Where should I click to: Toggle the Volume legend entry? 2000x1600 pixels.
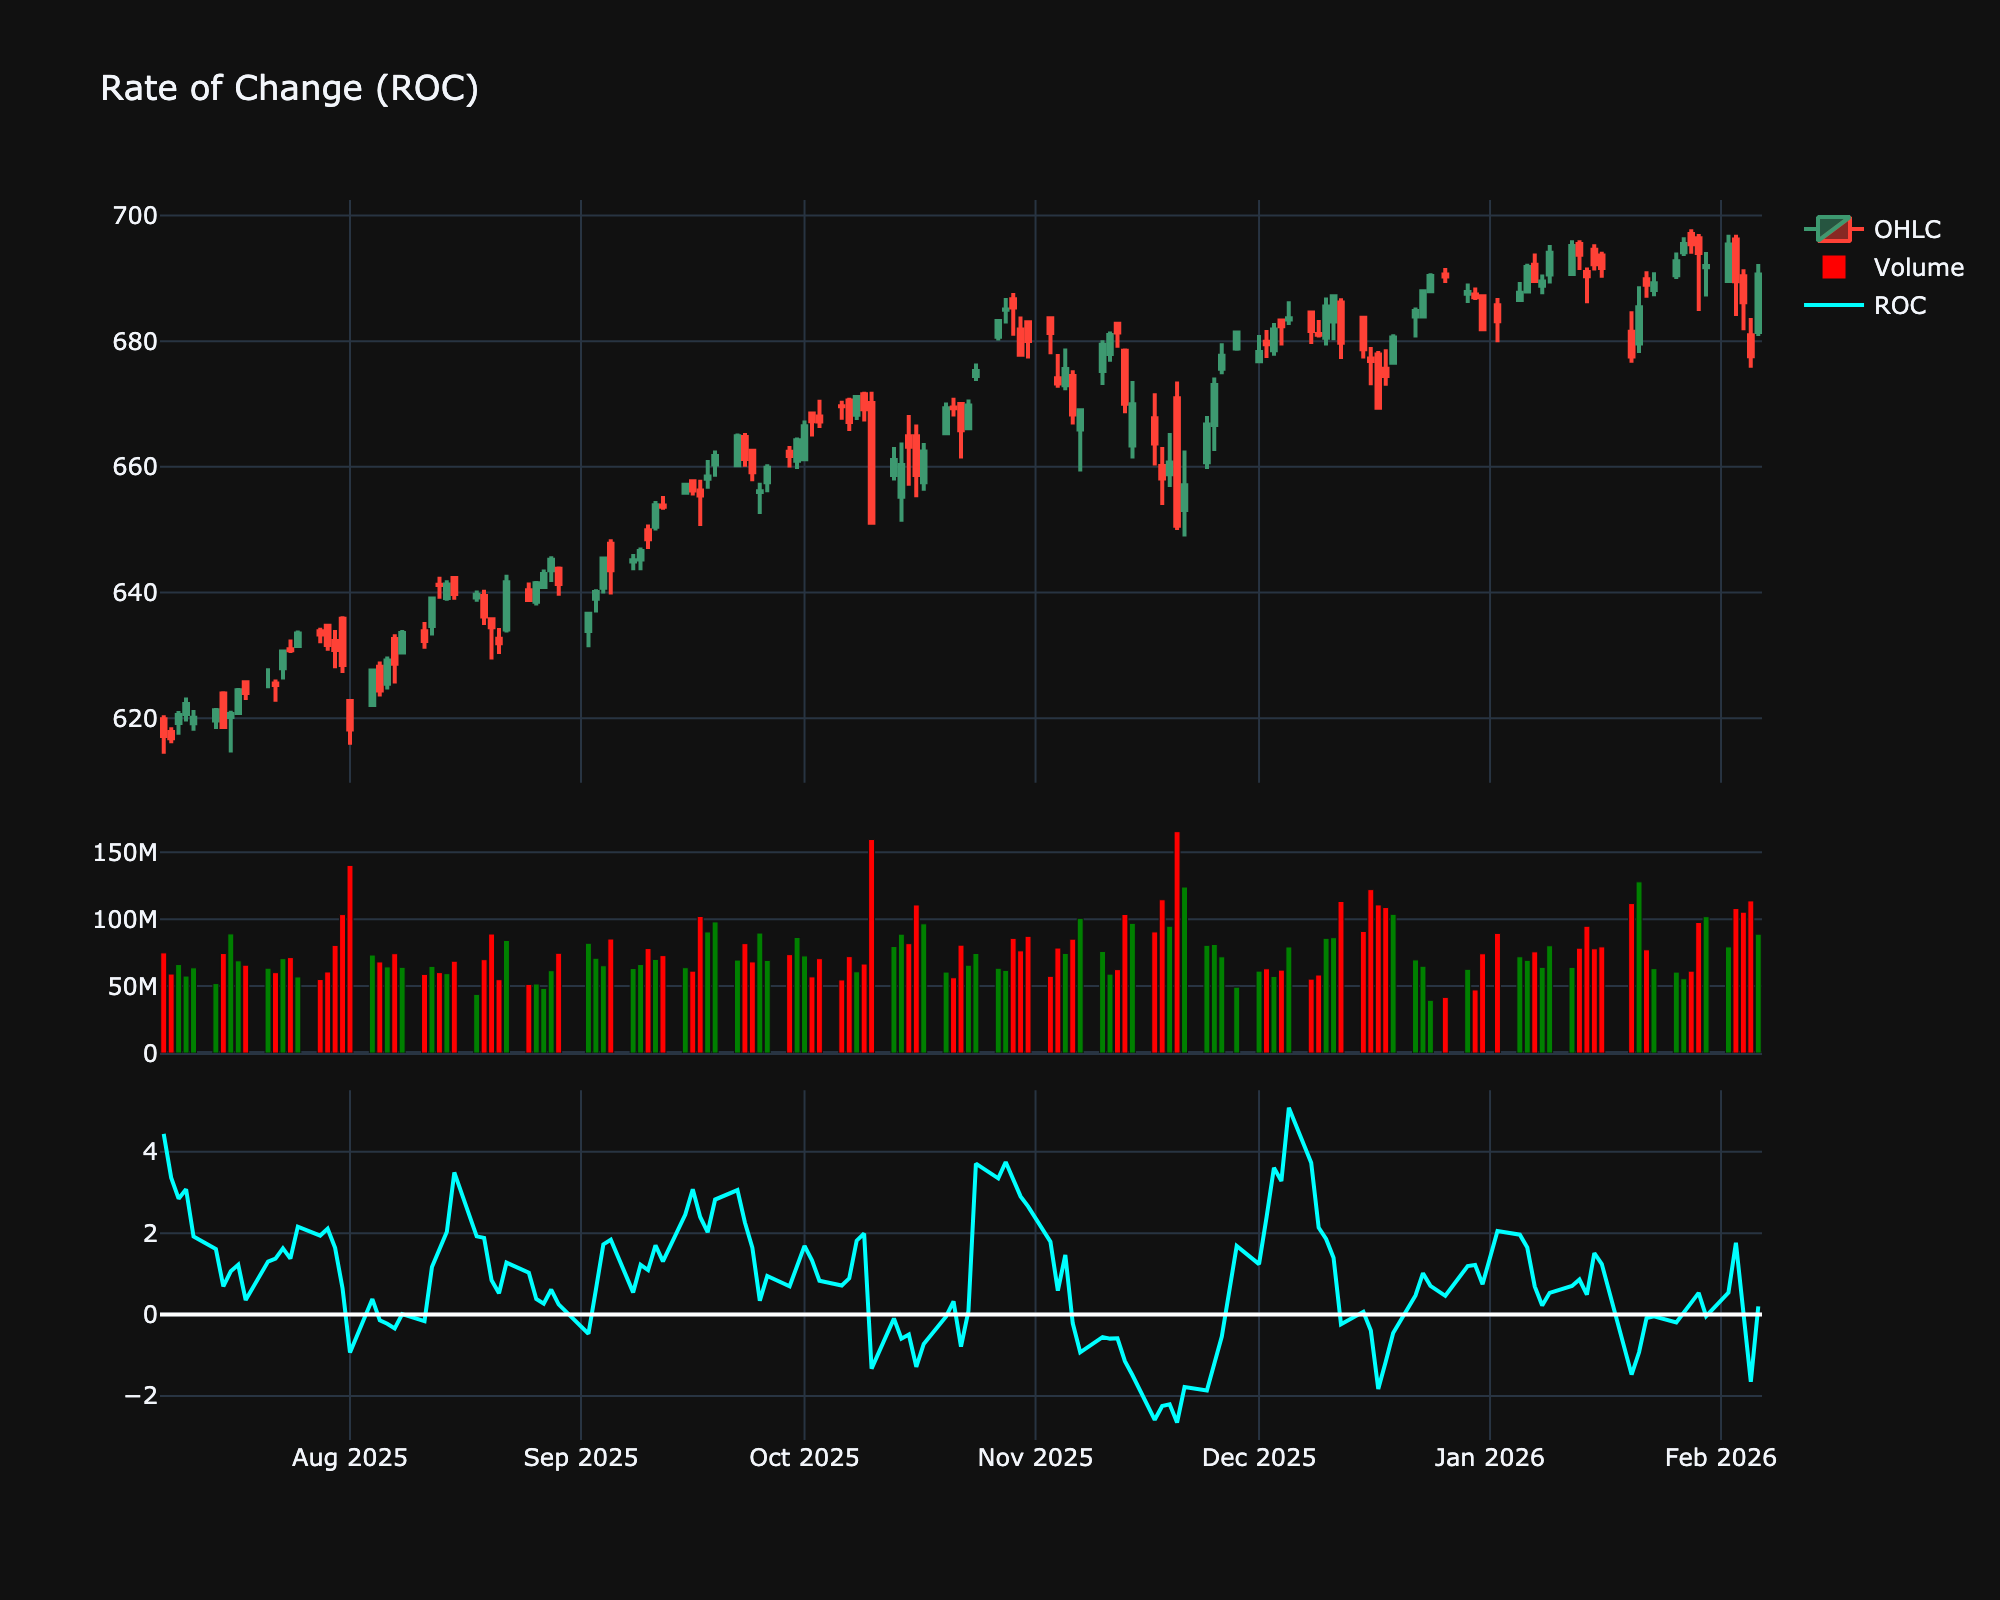coord(1918,267)
